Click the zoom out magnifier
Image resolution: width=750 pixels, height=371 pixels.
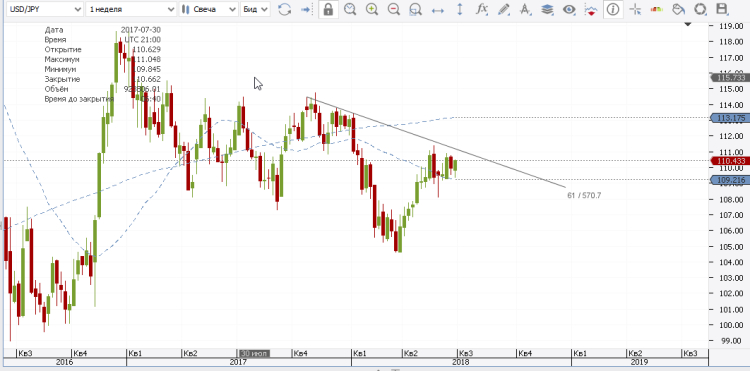[394, 9]
